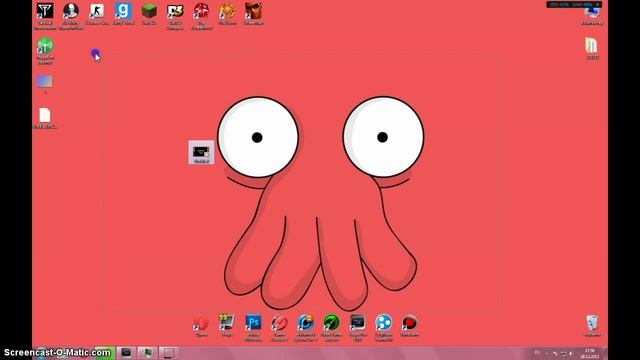Launch Razer Game Booster shortcut
This screenshot has width=640, height=360.
(331, 328)
